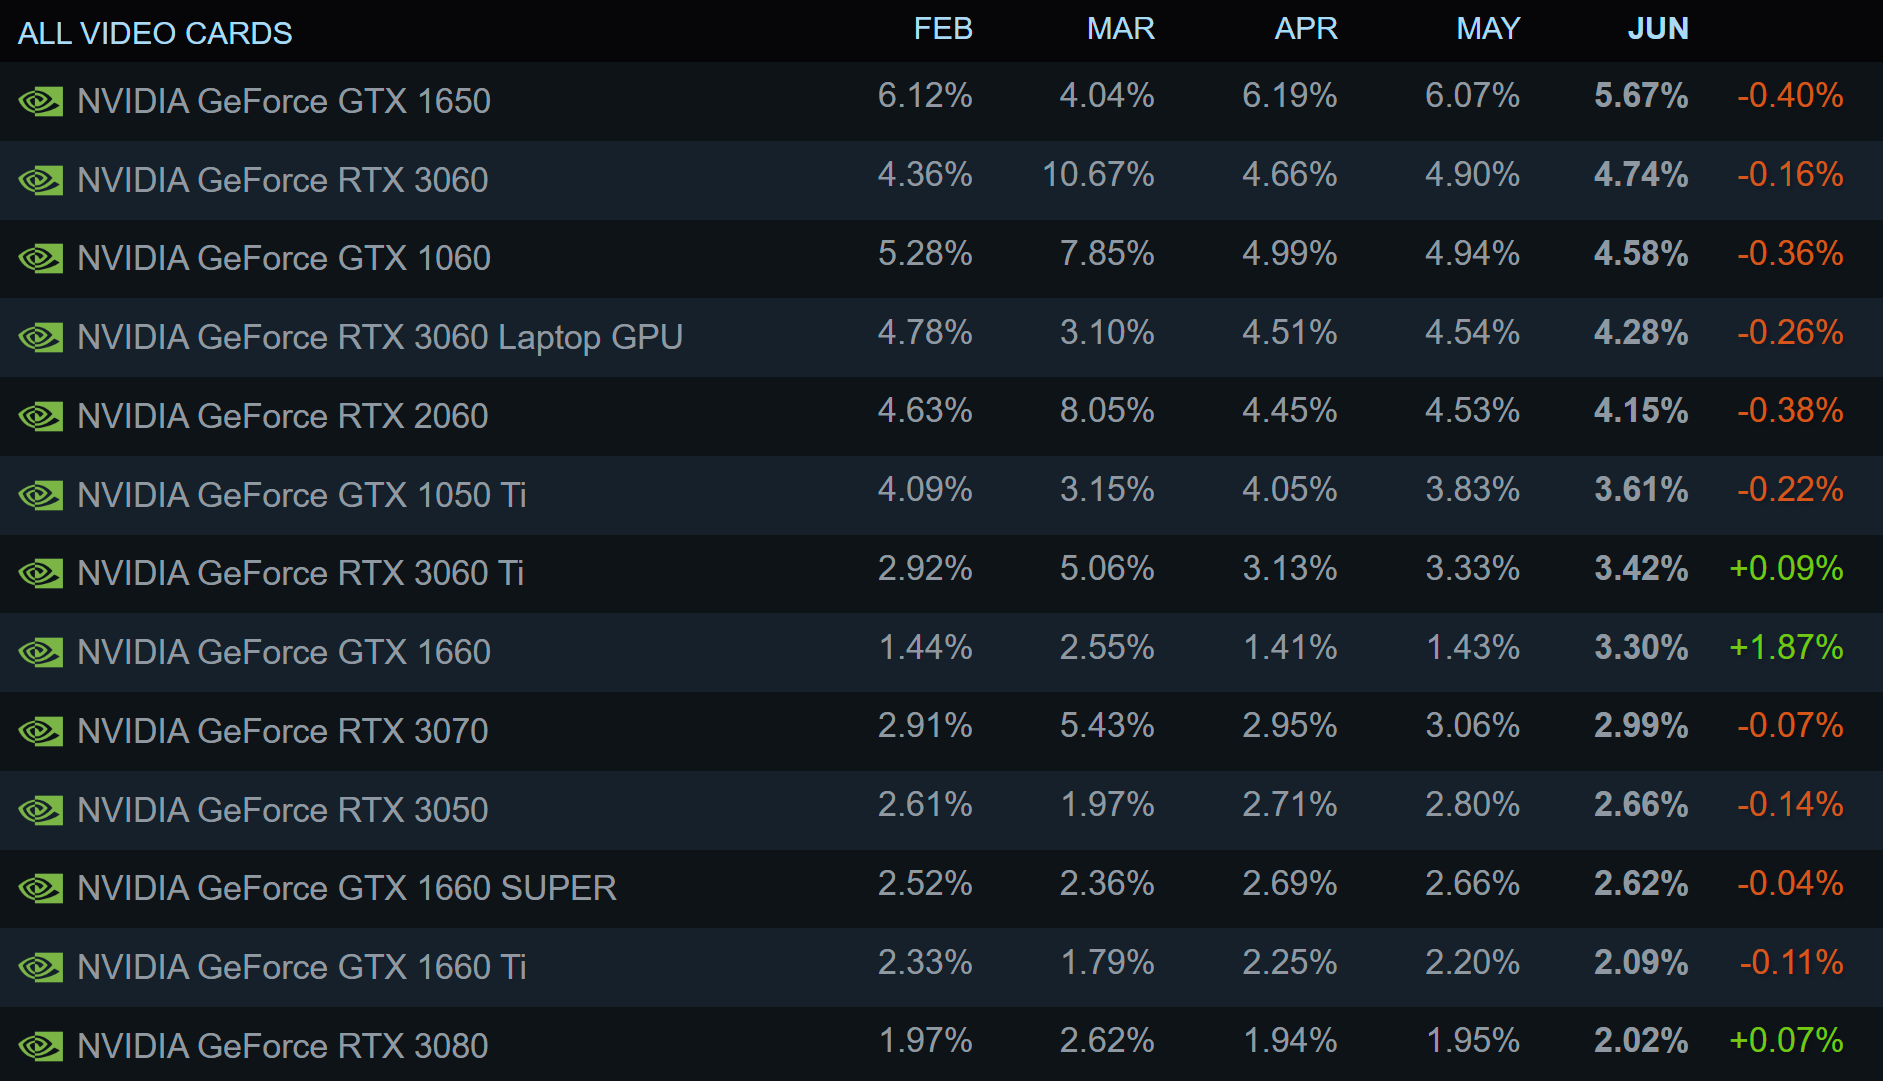The height and width of the screenshot is (1081, 1883).
Task: Open the NVIDIA GeForce RTX 3050 entry
Action: tap(283, 810)
